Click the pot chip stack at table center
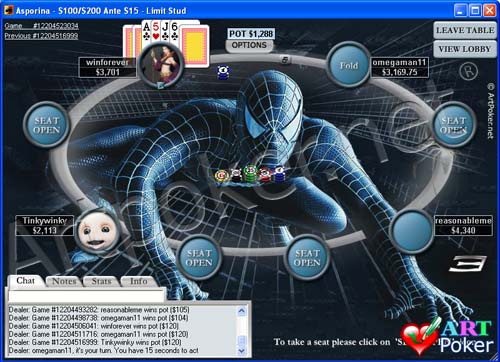The image size is (500, 362). (x=250, y=174)
